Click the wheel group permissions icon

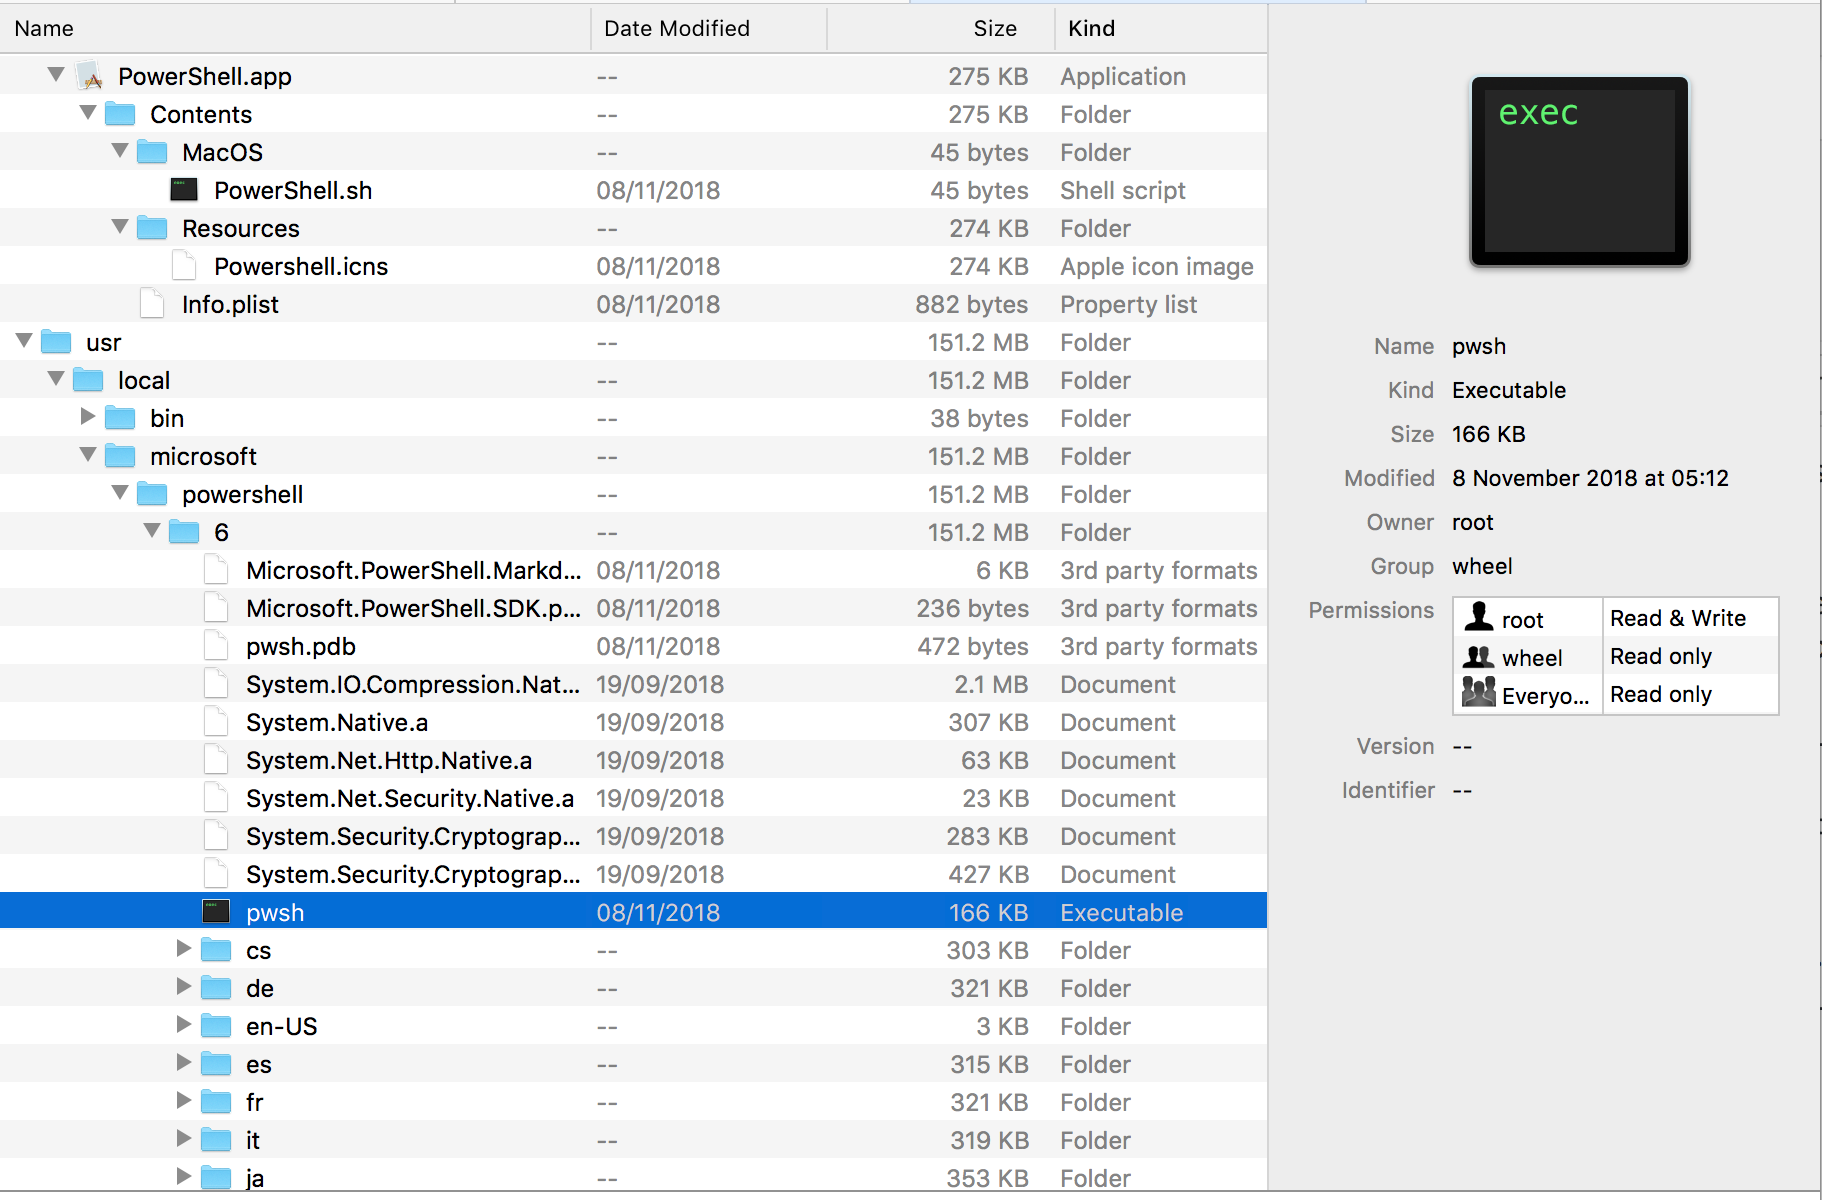click(1478, 657)
